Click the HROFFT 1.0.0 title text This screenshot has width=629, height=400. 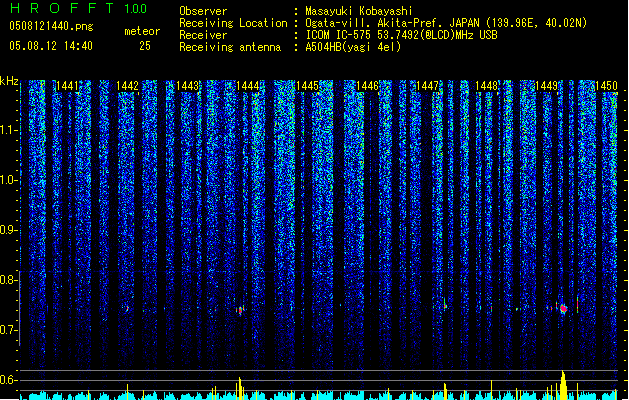(x=79, y=8)
